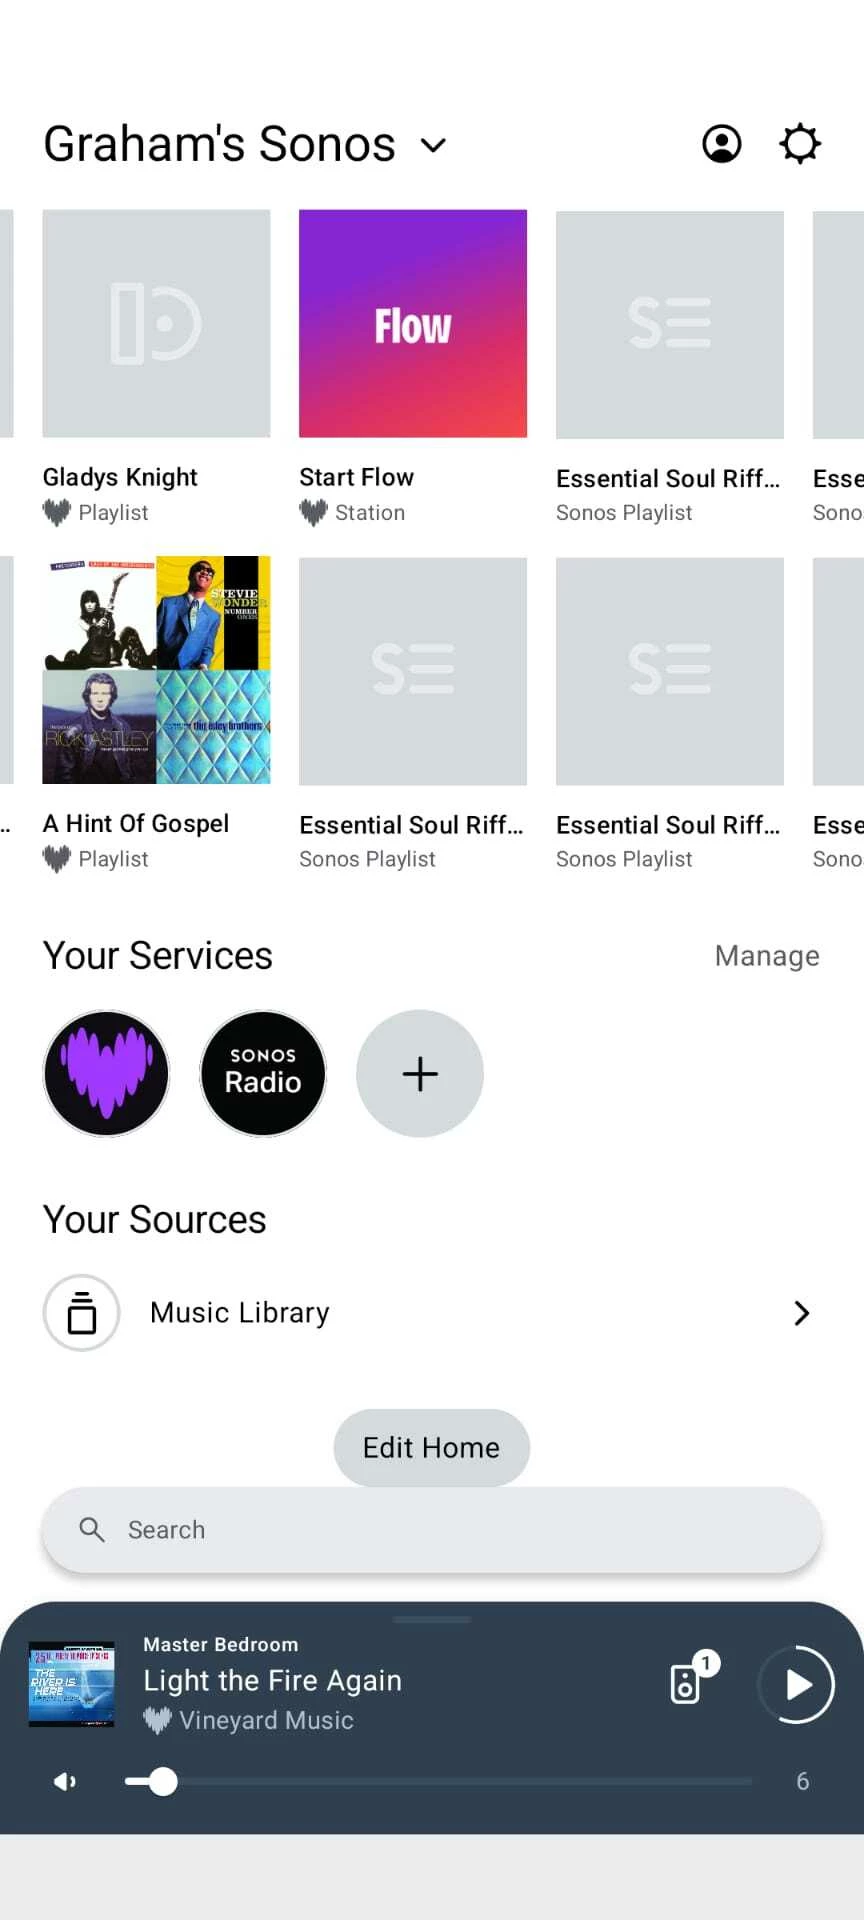The height and width of the screenshot is (1920, 864).
Task: Add a new music service
Action: coord(420,1073)
